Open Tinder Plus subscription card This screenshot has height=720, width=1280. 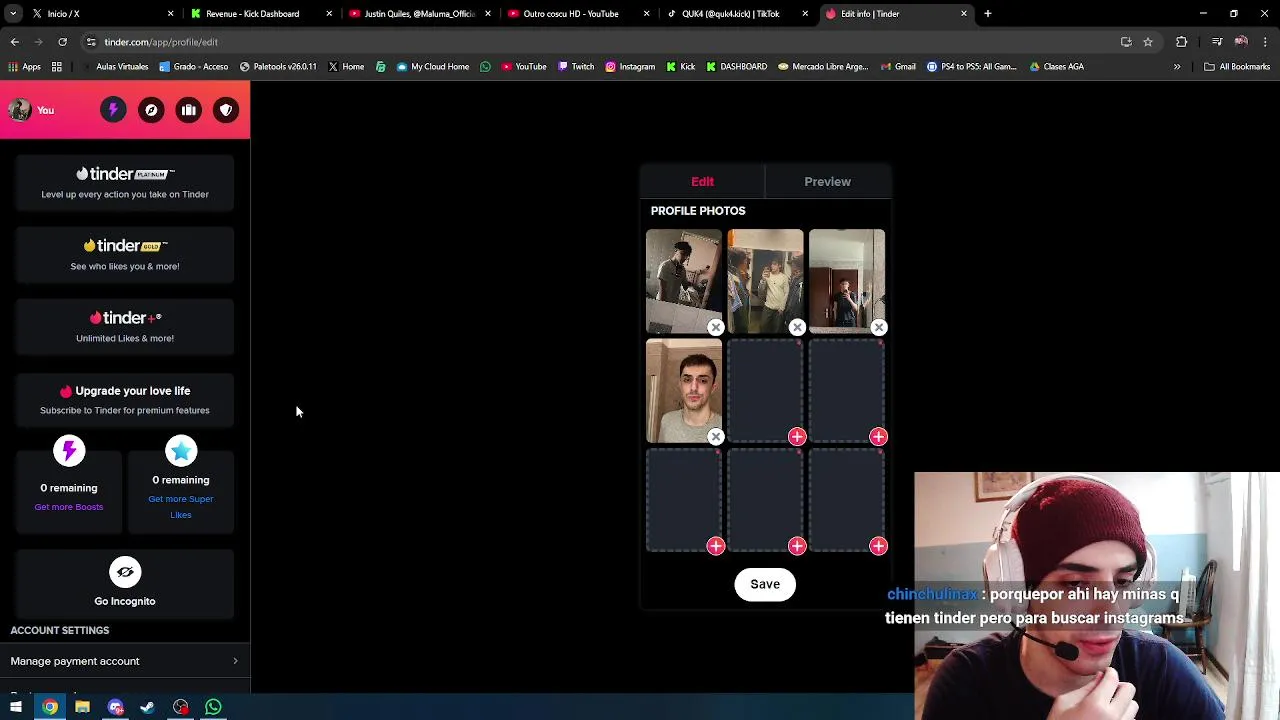click(125, 327)
